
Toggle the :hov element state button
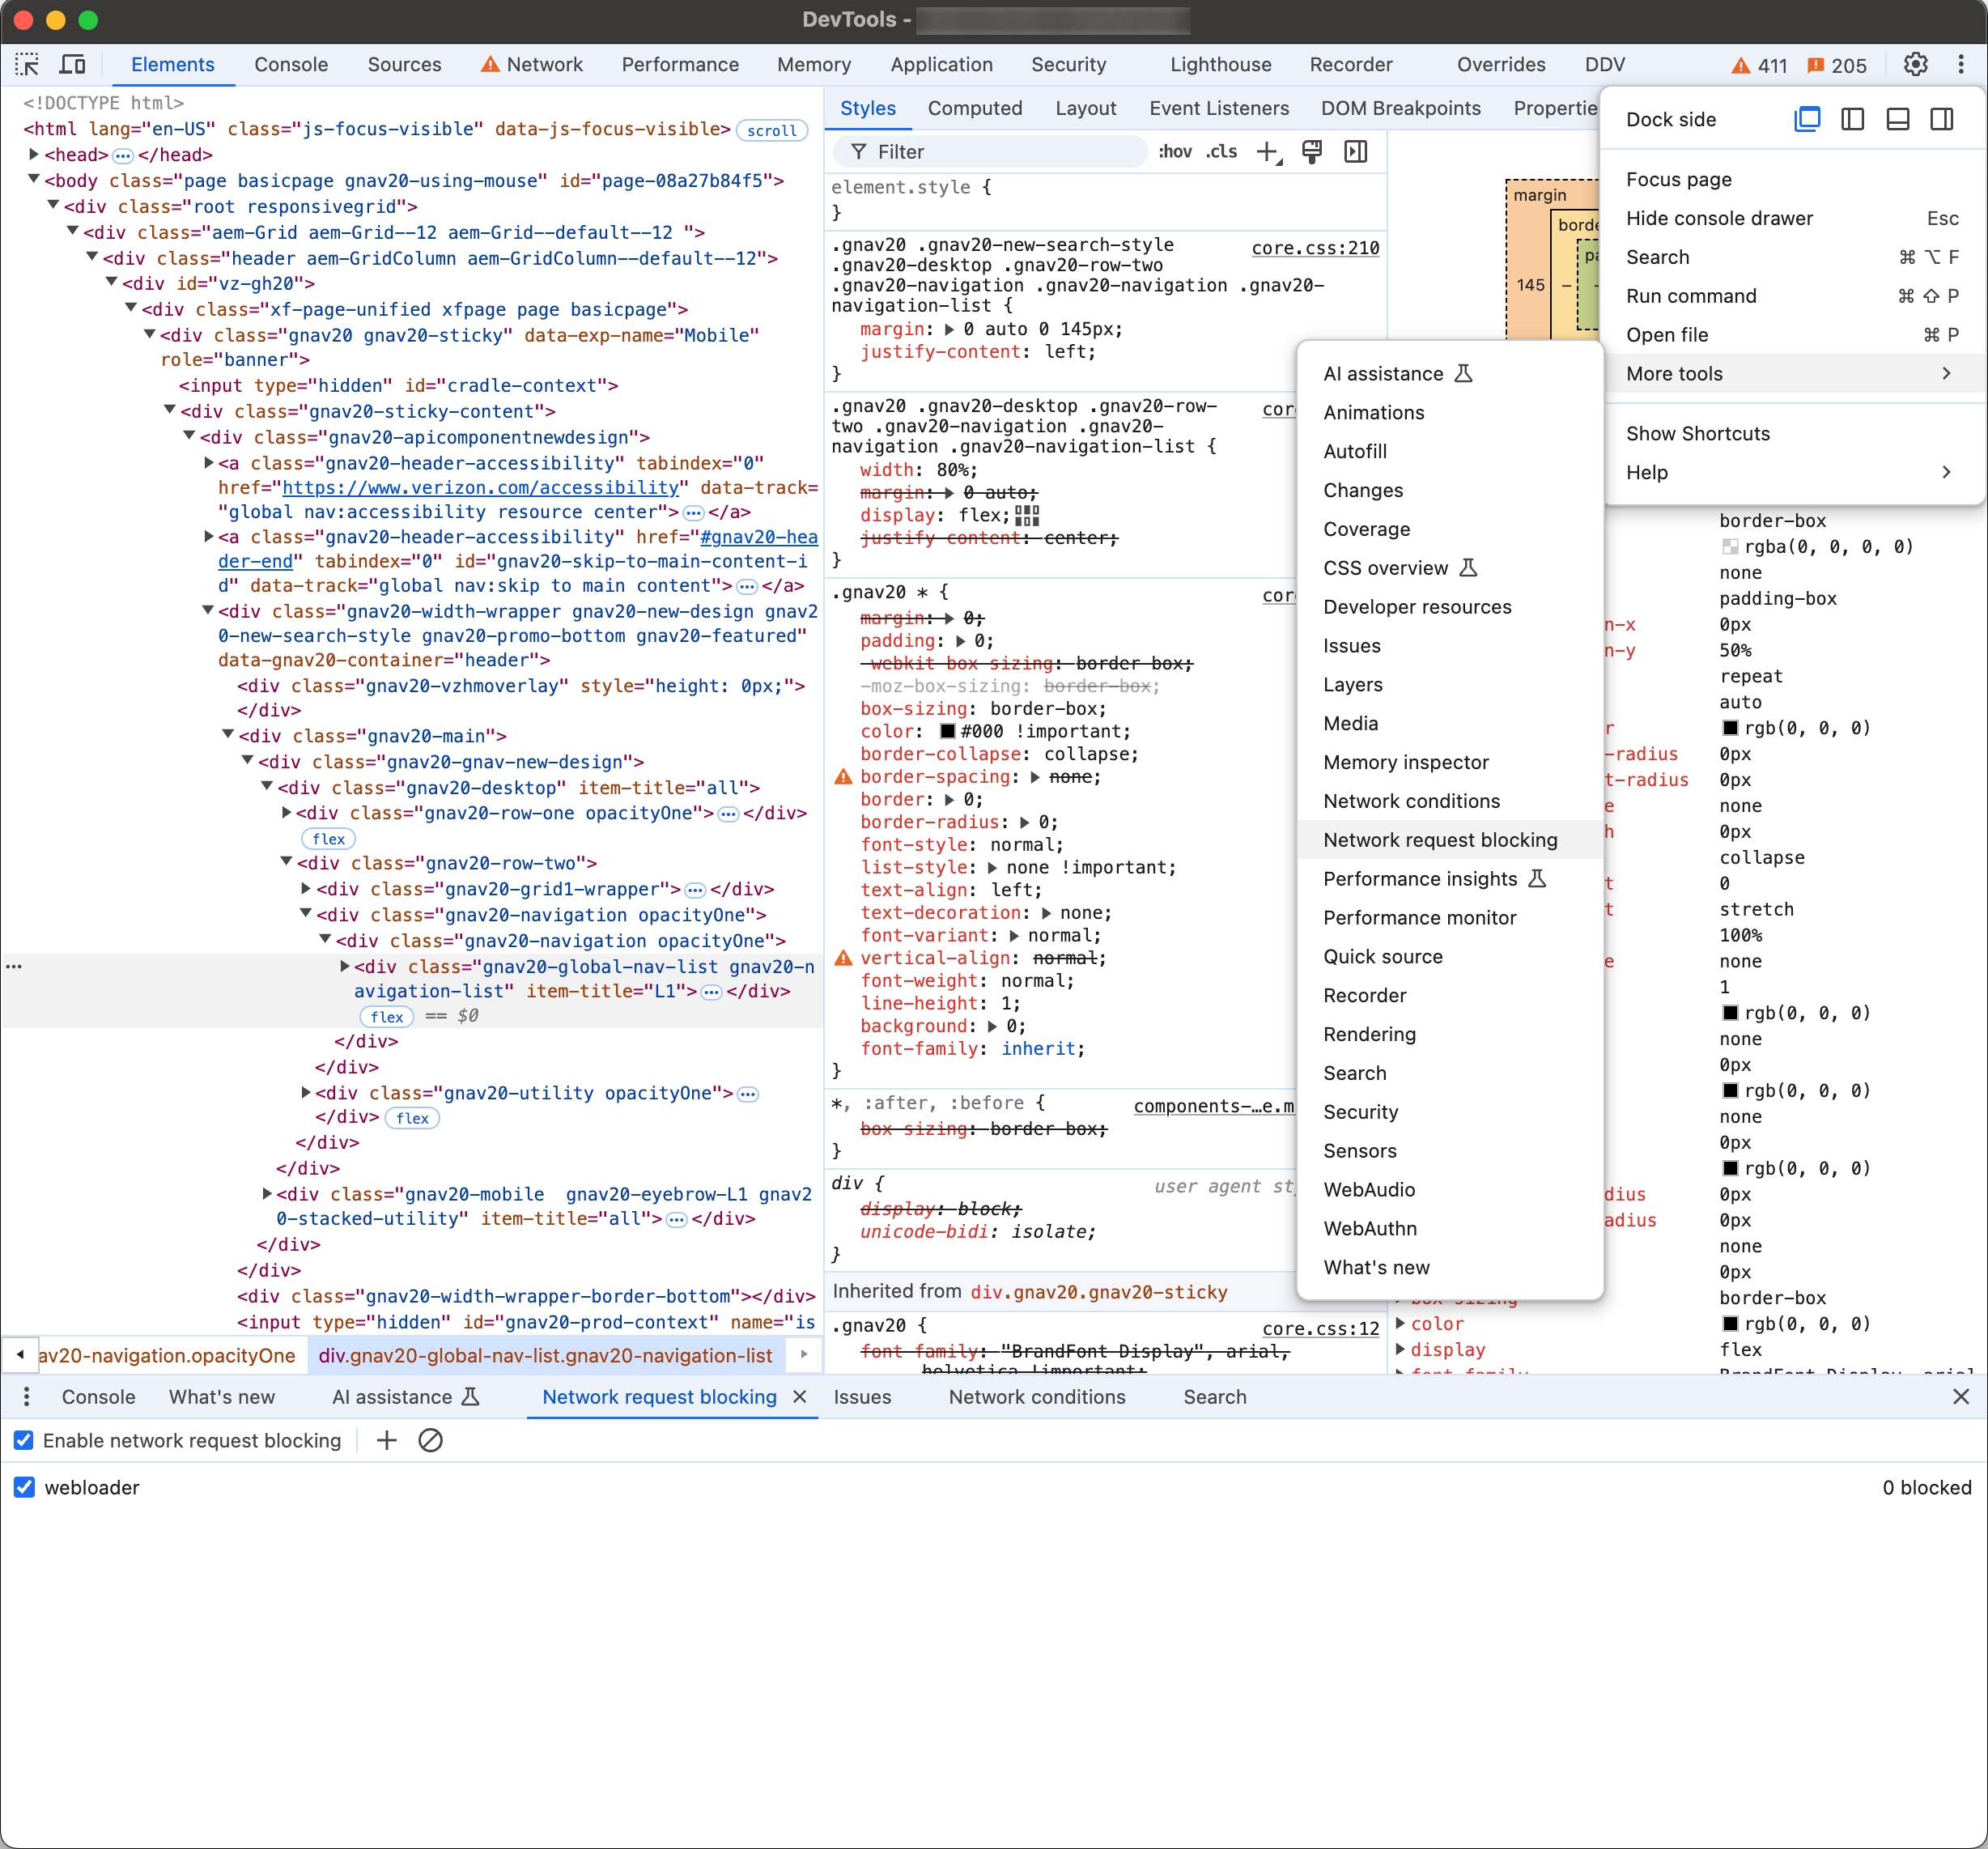click(x=1174, y=152)
